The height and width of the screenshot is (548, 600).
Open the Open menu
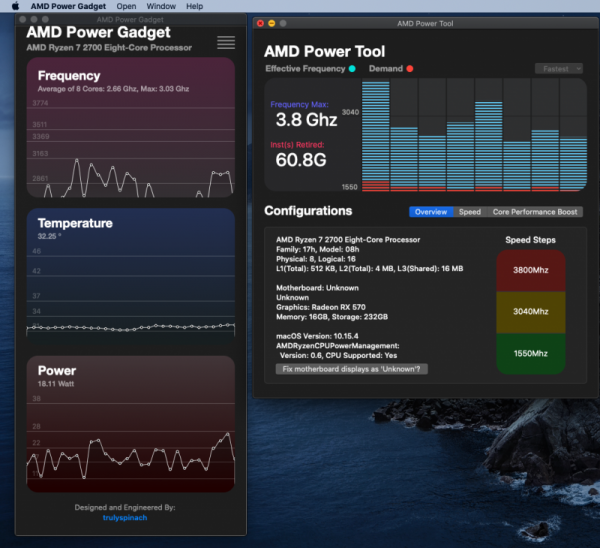point(126,6)
